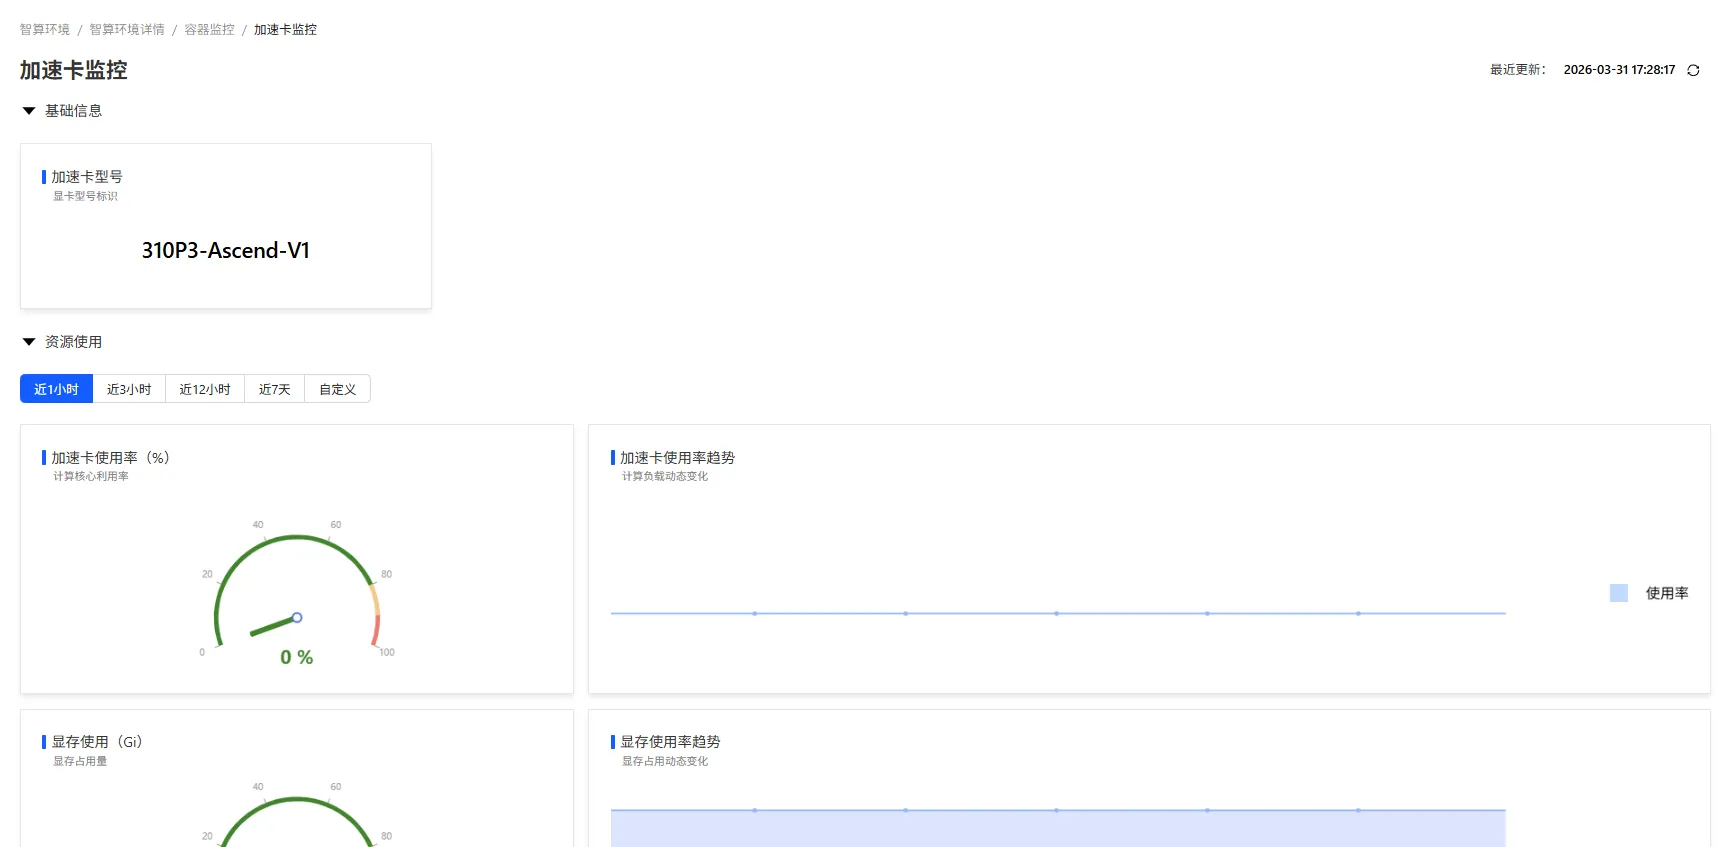
Task: Select the 近1小时 time range tab
Action: pos(56,389)
